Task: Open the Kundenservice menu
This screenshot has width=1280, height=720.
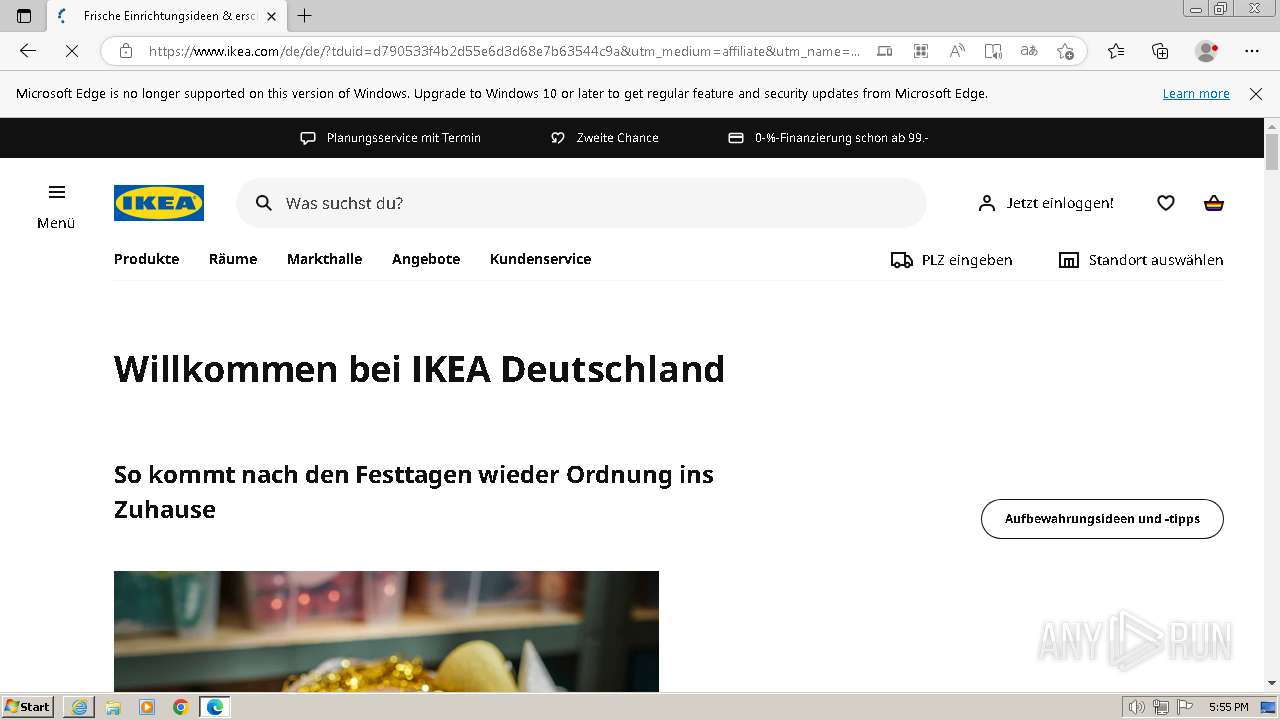Action: pos(541,259)
